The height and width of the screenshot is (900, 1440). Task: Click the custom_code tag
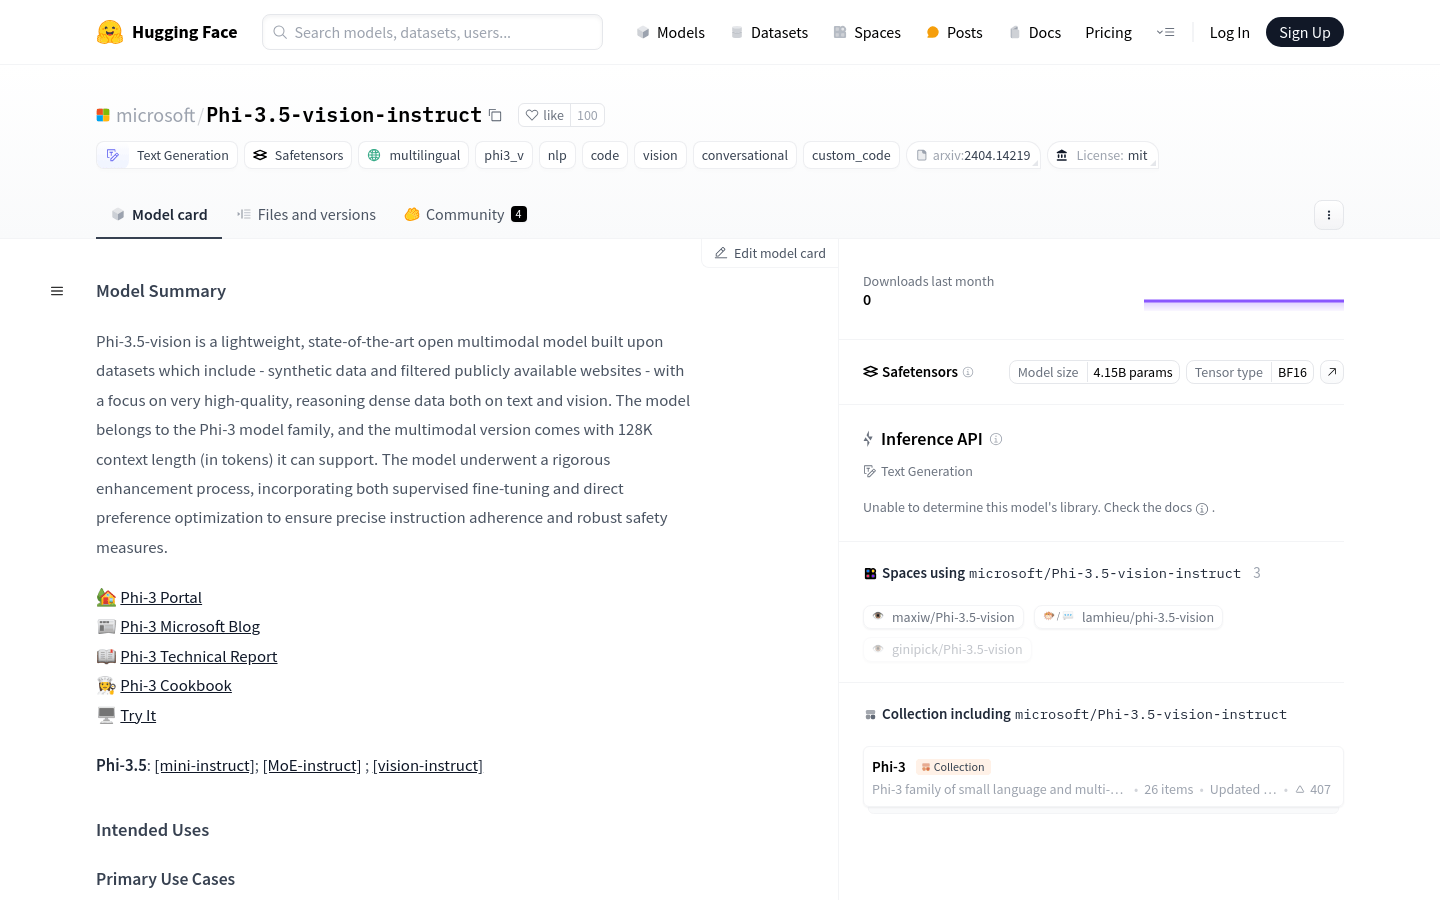pos(851,155)
